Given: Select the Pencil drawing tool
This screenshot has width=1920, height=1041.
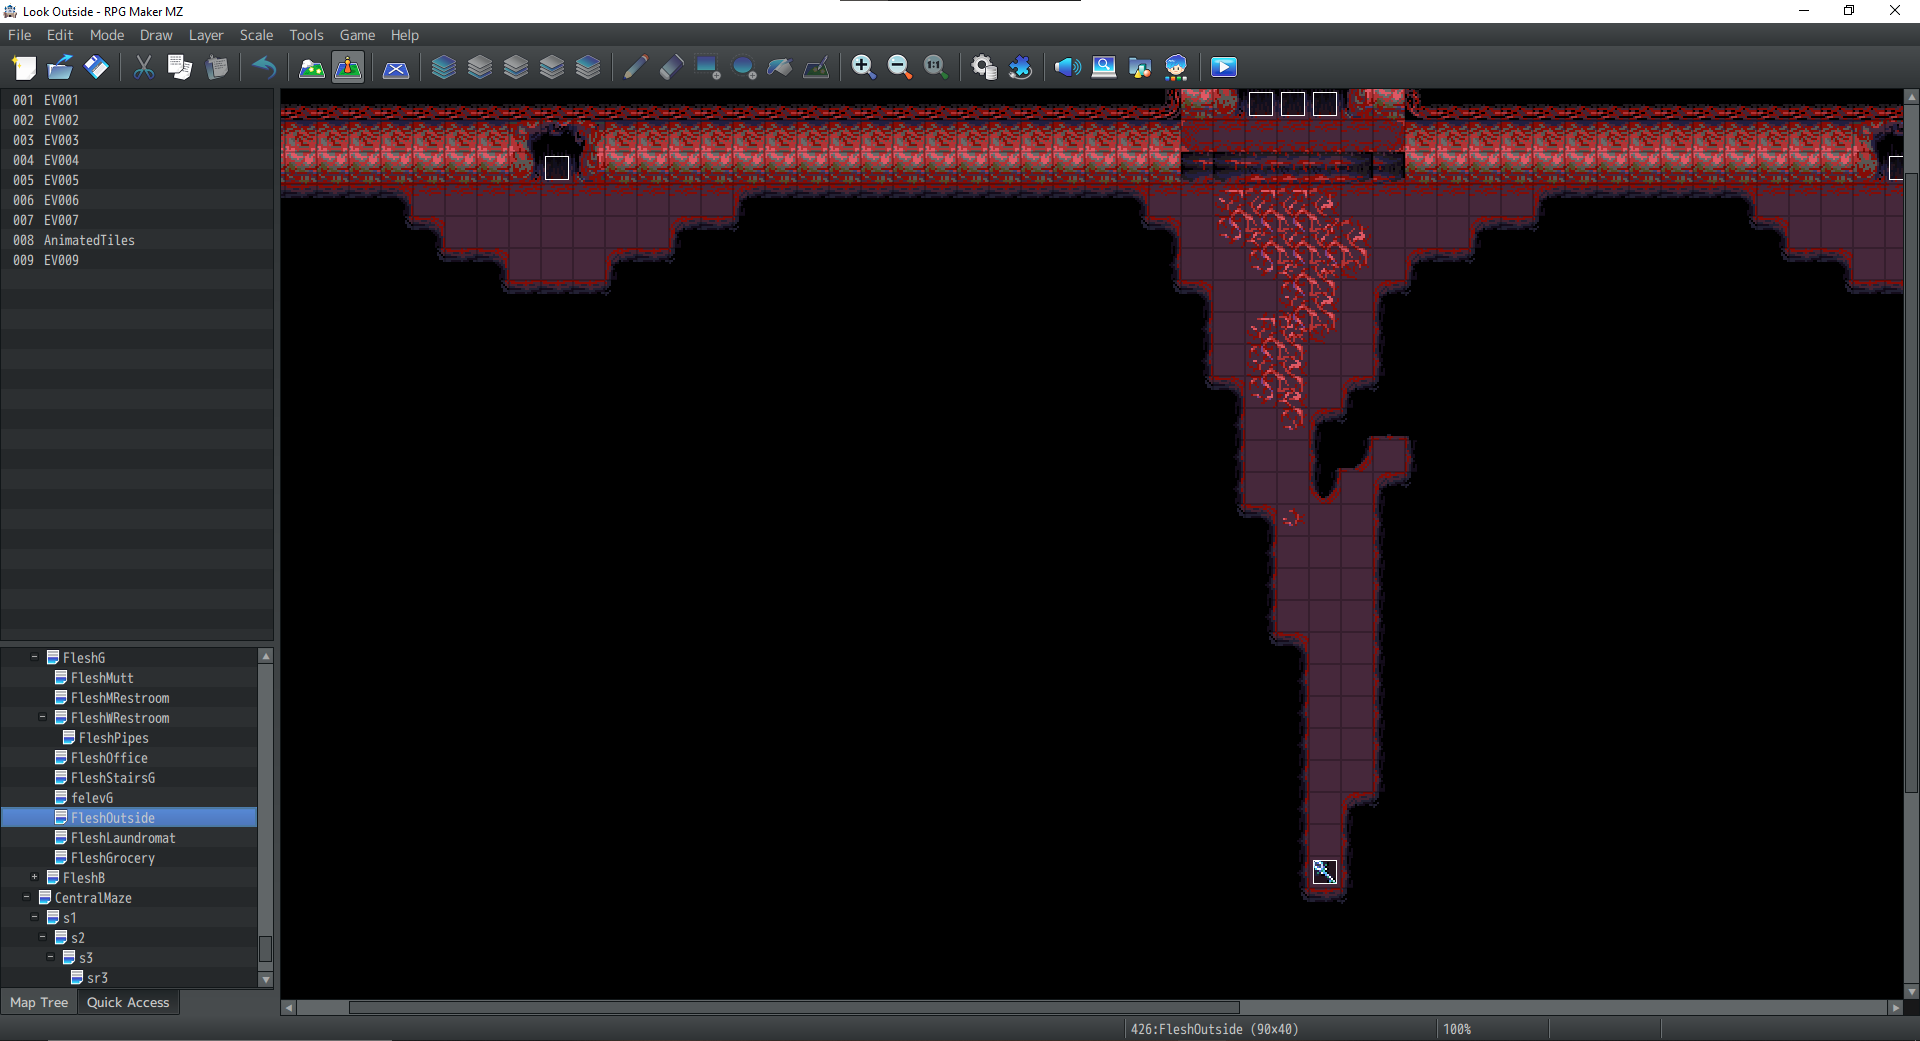Looking at the screenshot, I should point(636,67).
